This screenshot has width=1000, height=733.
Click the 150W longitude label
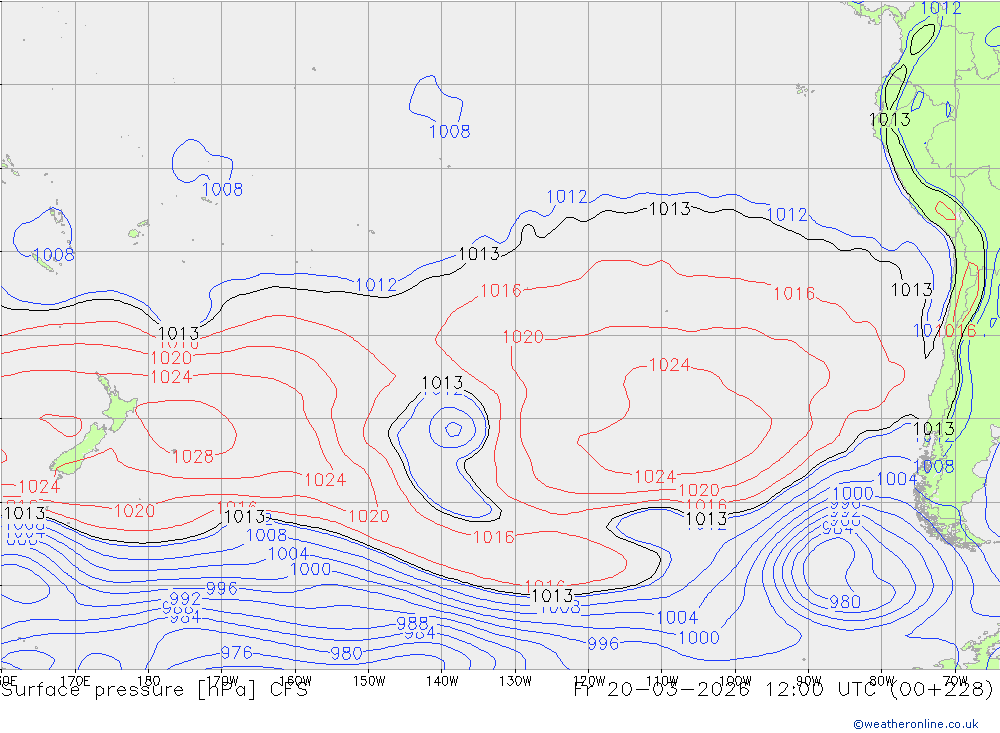pos(369,681)
